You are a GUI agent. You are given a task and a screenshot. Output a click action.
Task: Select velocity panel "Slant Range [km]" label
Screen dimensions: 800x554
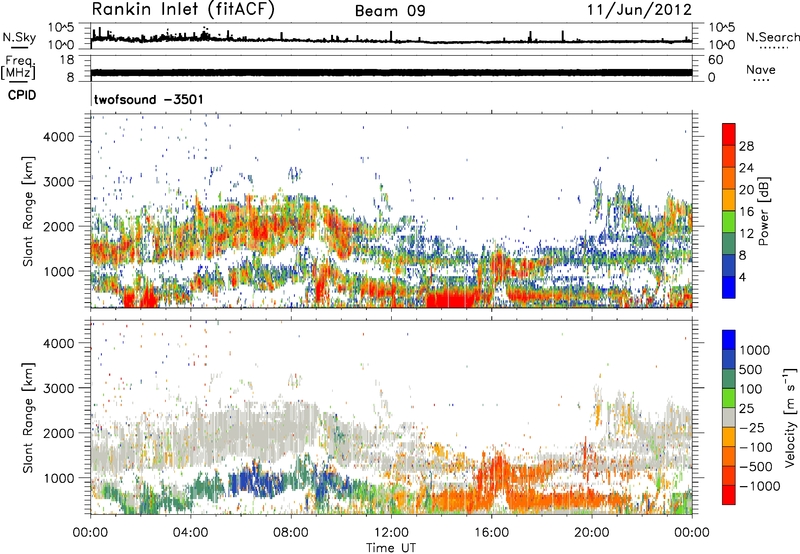[x=28, y=418]
